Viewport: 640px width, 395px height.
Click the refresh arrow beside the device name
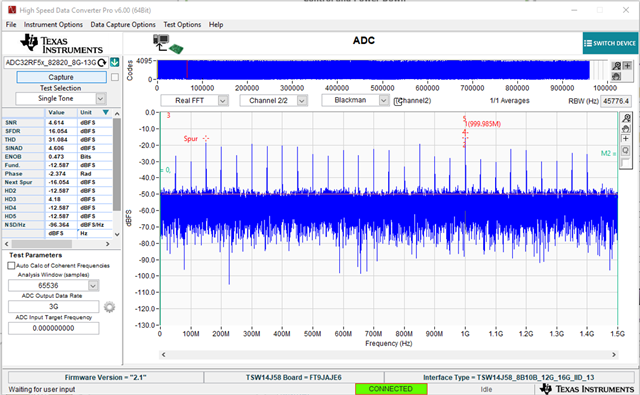[102, 62]
